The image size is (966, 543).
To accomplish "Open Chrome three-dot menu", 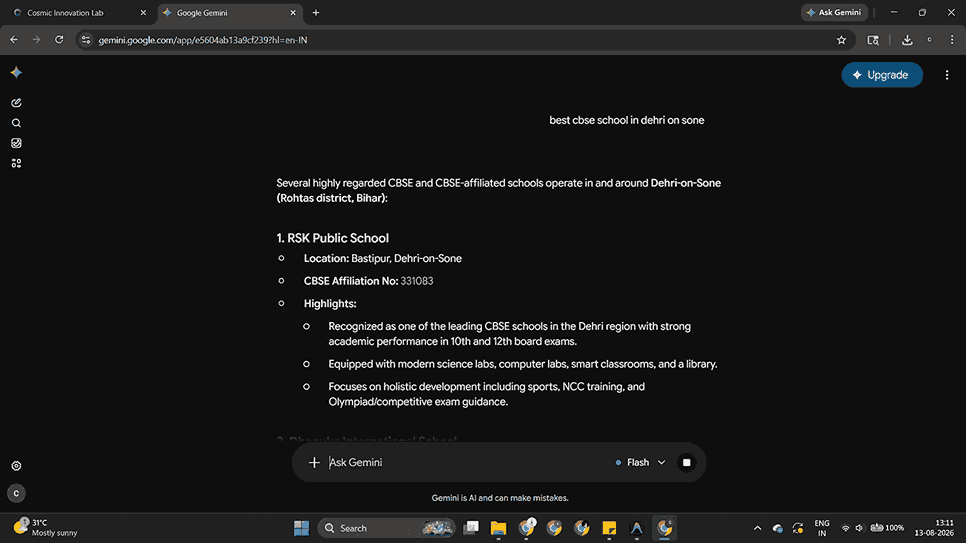I will tap(952, 40).
